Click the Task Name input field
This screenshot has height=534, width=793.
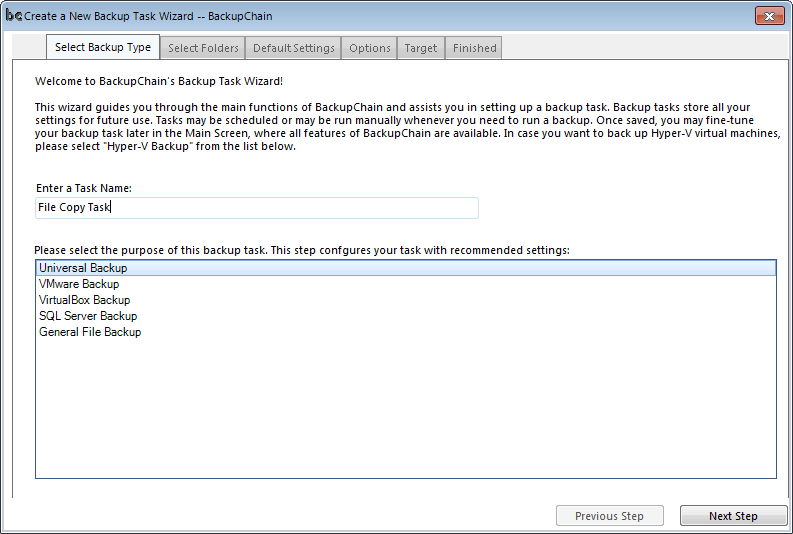(x=257, y=208)
